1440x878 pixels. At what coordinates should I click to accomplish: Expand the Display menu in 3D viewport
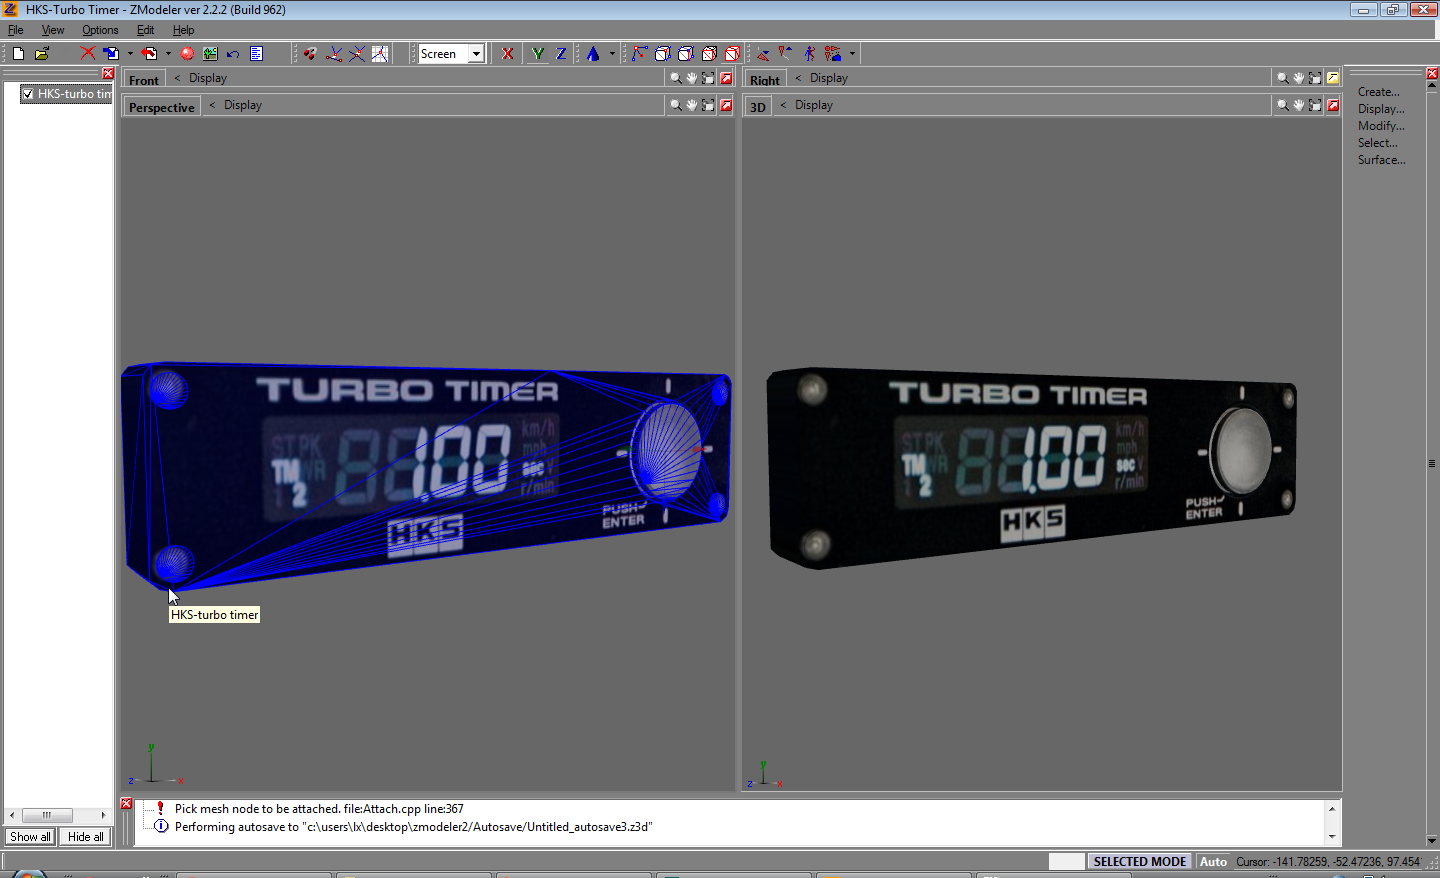(x=814, y=105)
